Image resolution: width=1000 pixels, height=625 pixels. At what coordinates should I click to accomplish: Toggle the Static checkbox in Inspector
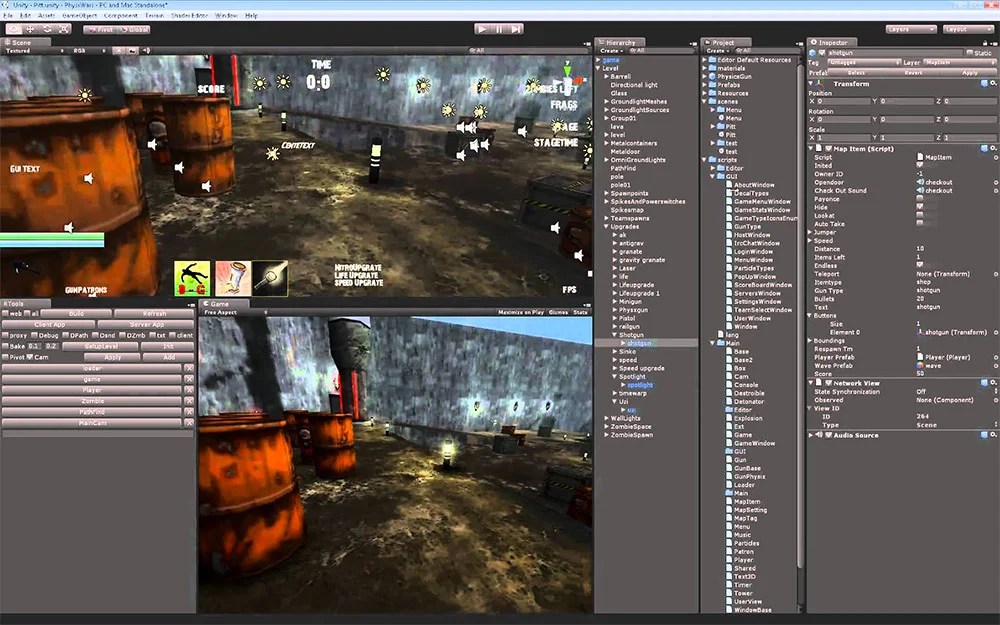(969, 53)
